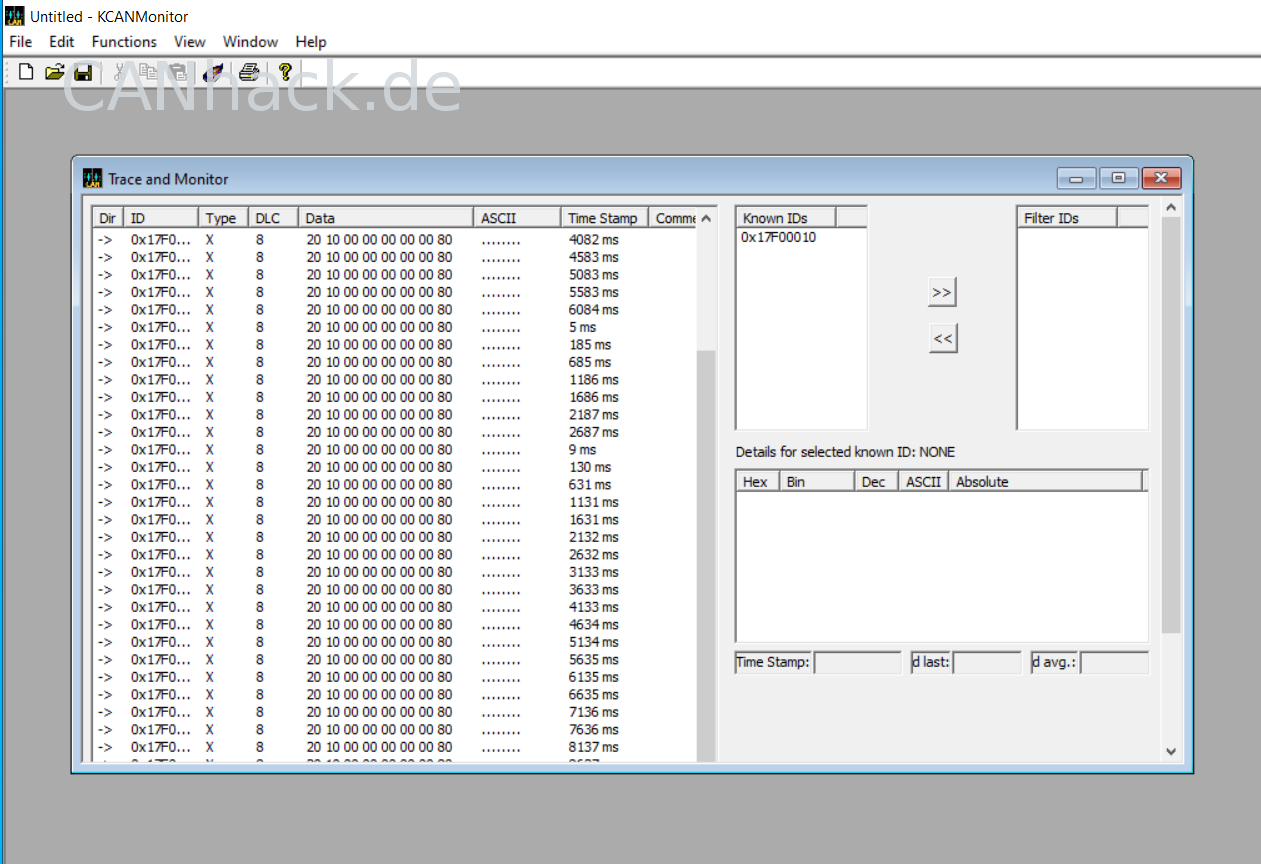This screenshot has height=864, width=1261.
Task: Select the trace row with 130 ms
Action: (394, 467)
